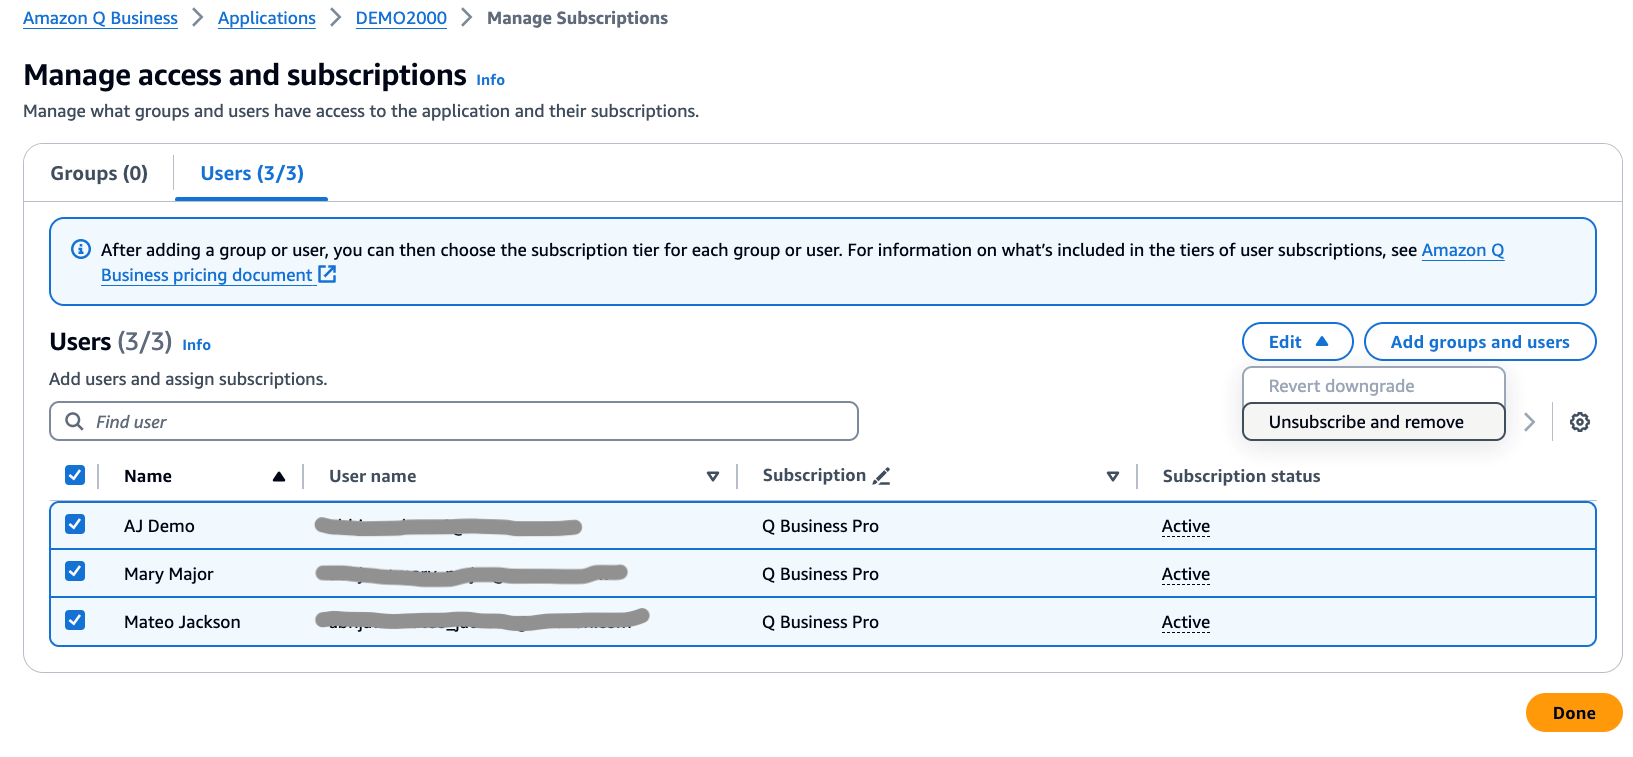Screen dimensions: 1633x757
Task: Select Revert downgrade menu option
Action: click(1373, 386)
